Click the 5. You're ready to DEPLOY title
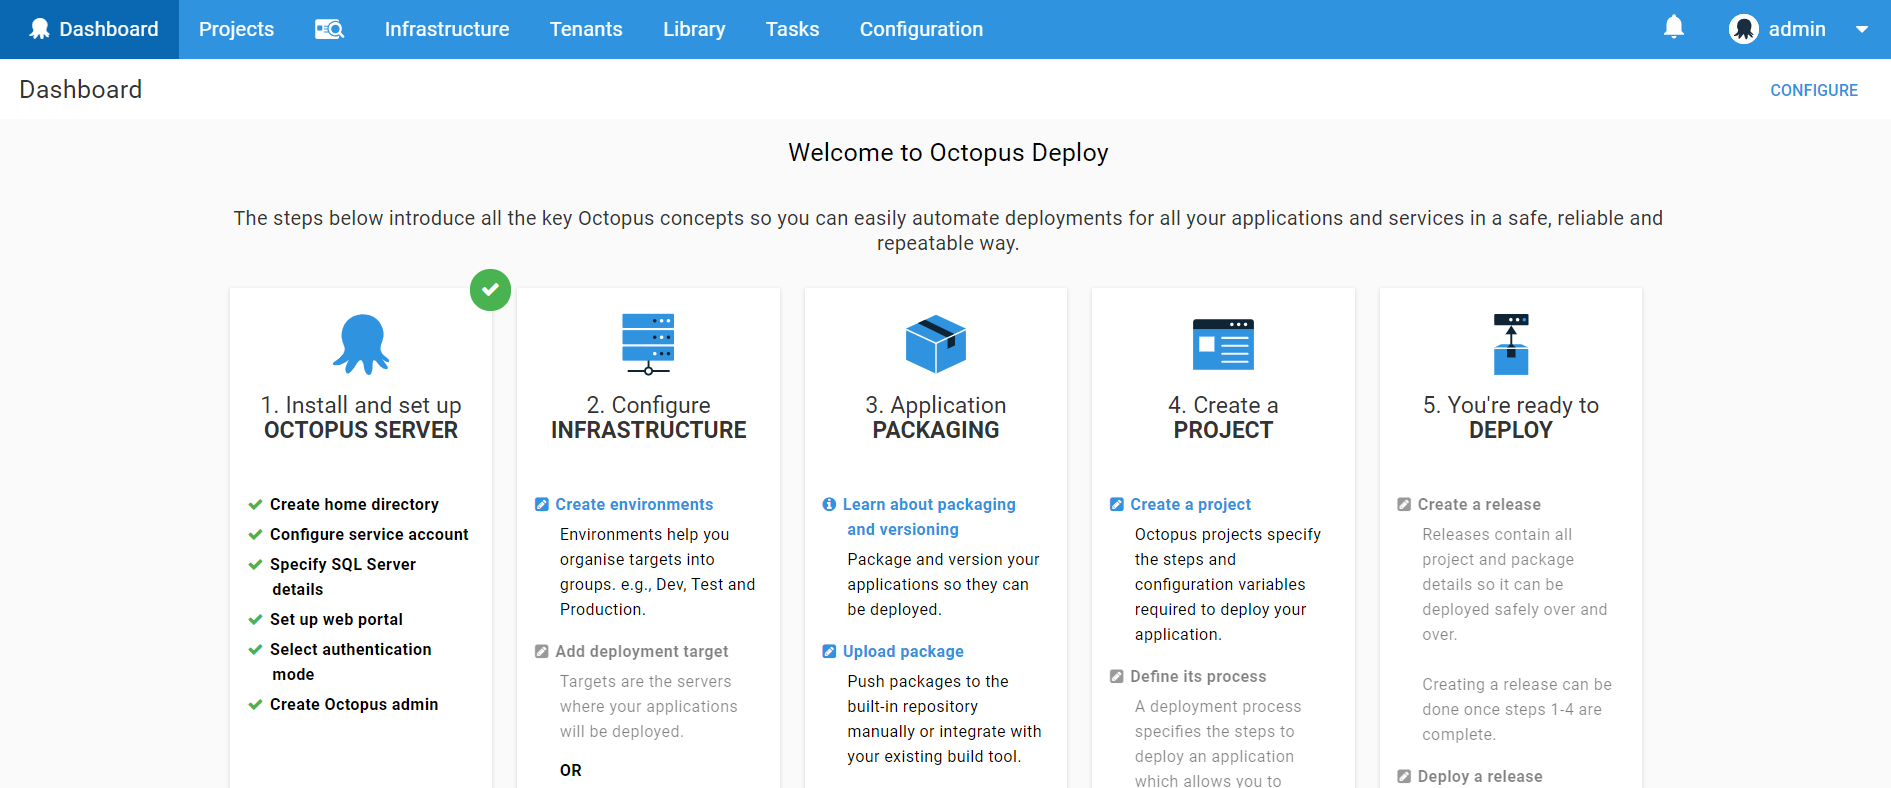 pos(1511,418)
